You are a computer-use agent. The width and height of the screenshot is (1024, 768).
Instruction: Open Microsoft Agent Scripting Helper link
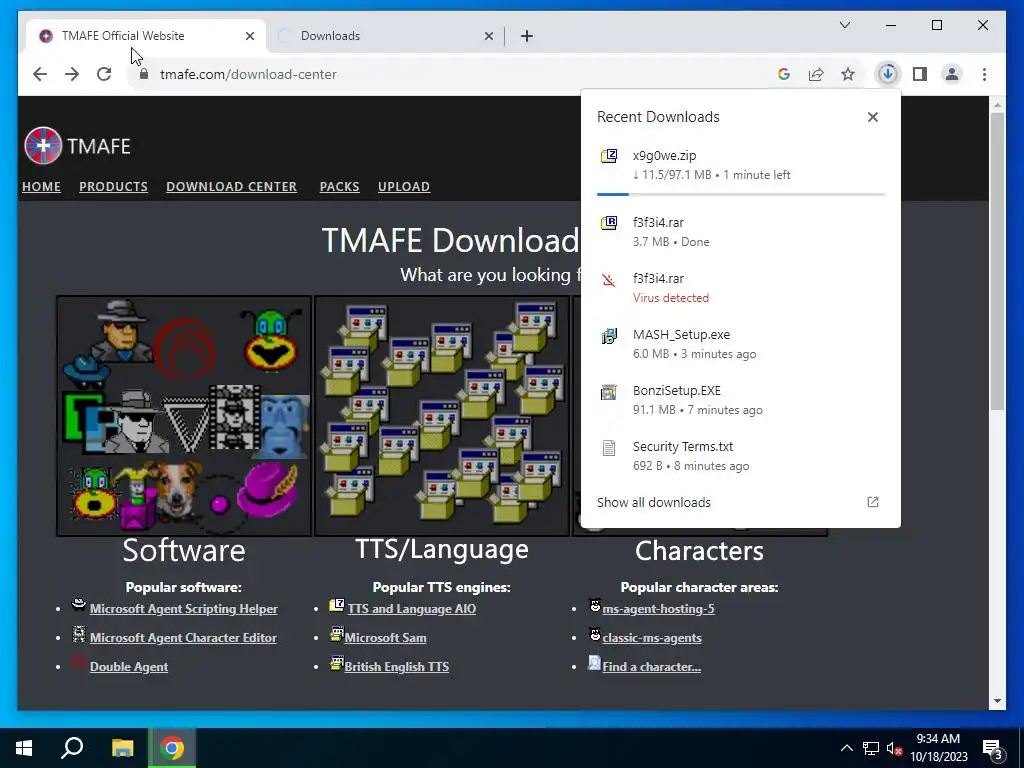tap(184, 609)
